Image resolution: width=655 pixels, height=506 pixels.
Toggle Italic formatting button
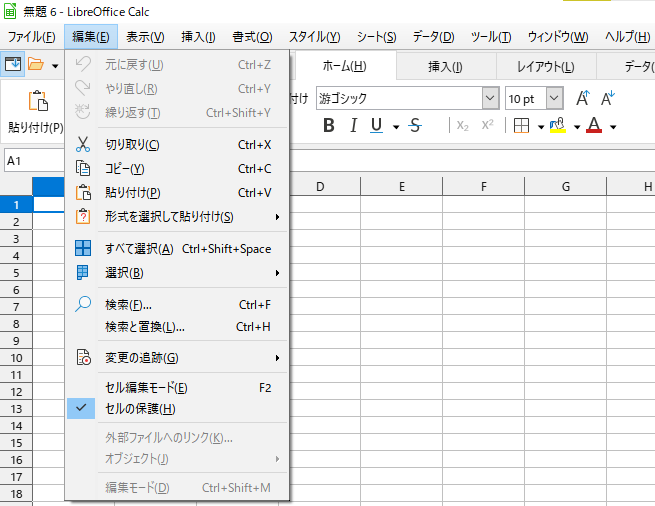(354, 125)
